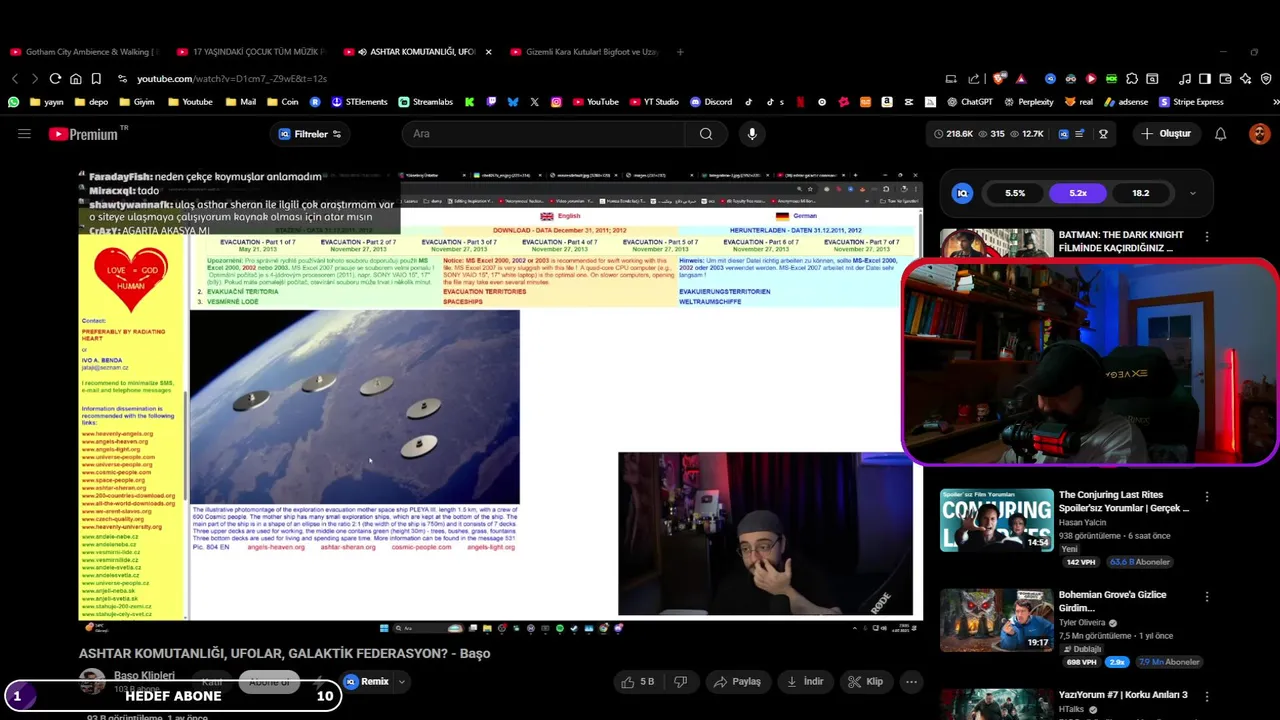Open Instagram bookmark icon
1280x720 pixels.
[x=556, y=101]
